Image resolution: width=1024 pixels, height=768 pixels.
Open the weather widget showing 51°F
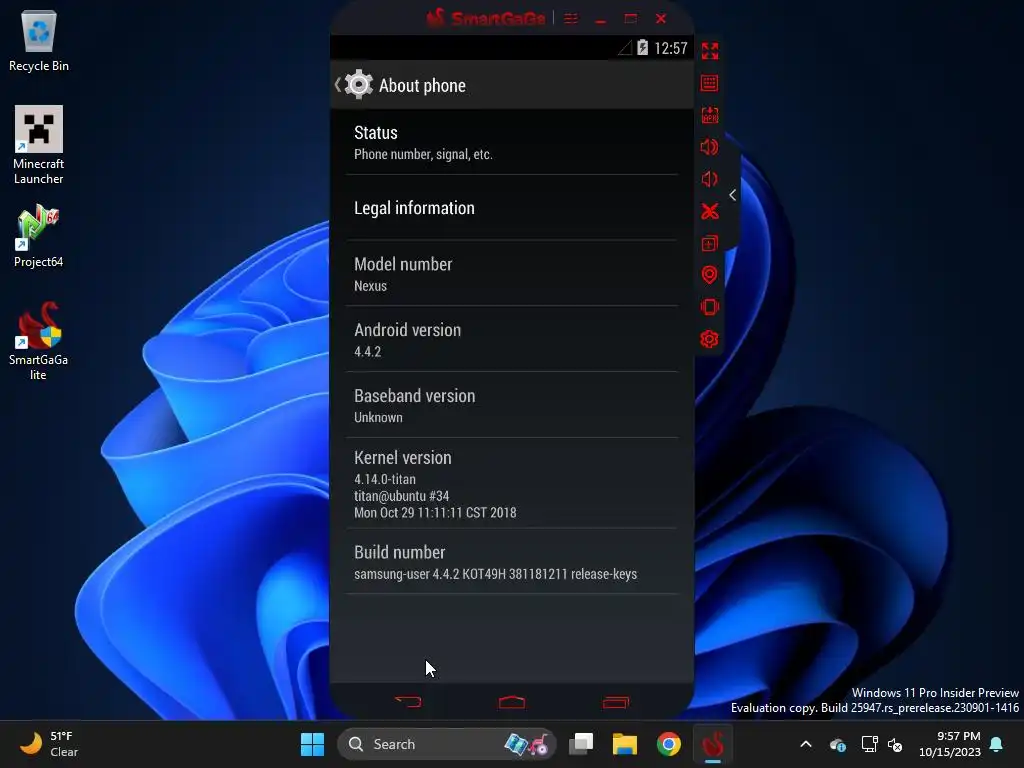50,744
